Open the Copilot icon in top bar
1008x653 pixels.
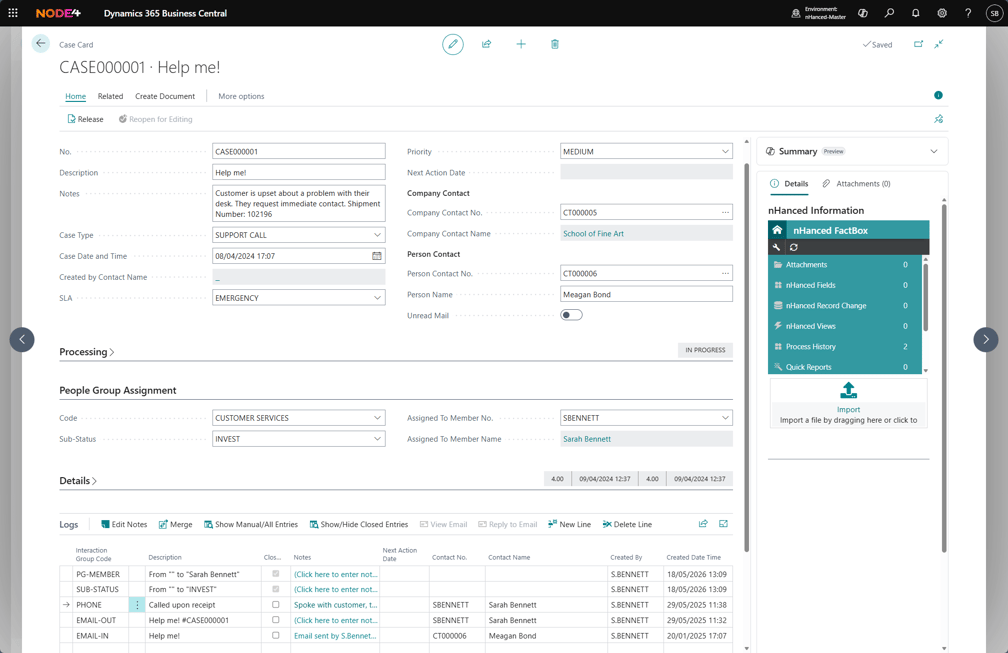tap(863, 13)
